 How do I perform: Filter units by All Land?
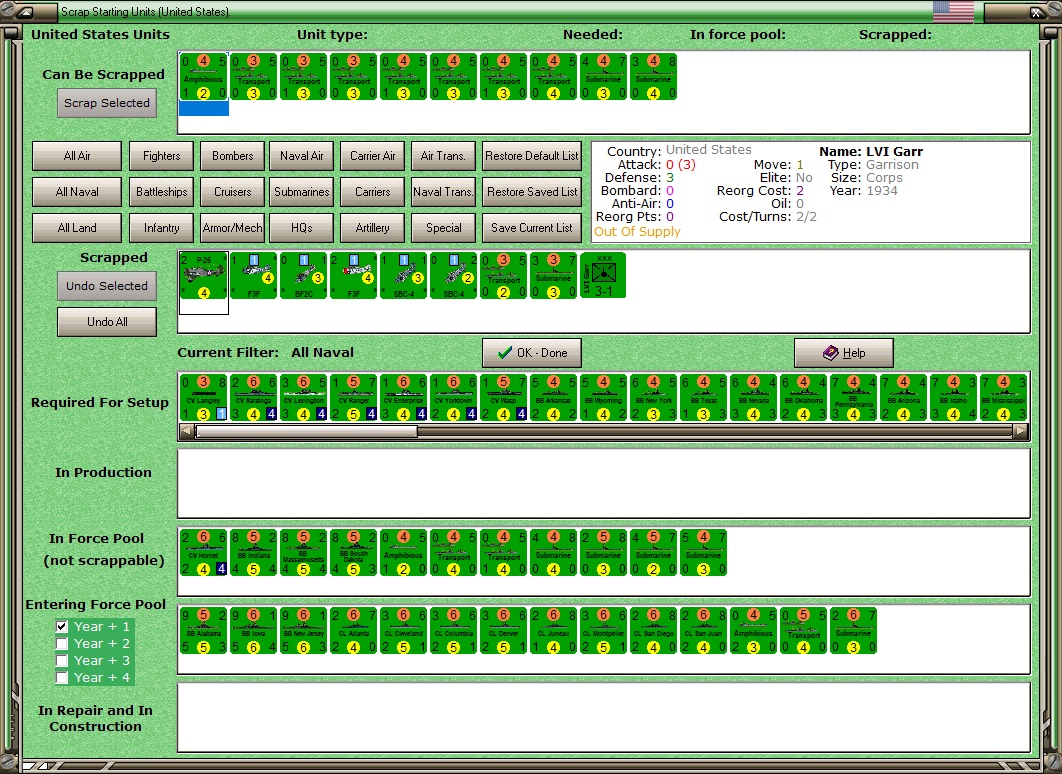pyautogui.click(x=77, y=228)
